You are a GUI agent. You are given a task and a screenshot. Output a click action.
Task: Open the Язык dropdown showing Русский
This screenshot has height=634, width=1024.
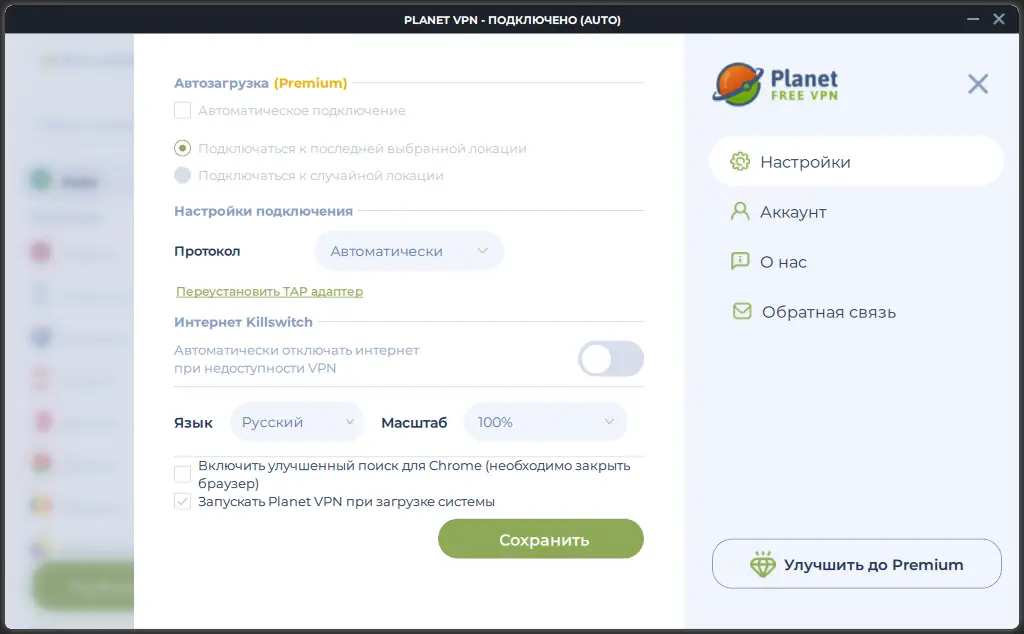[297, 422]
